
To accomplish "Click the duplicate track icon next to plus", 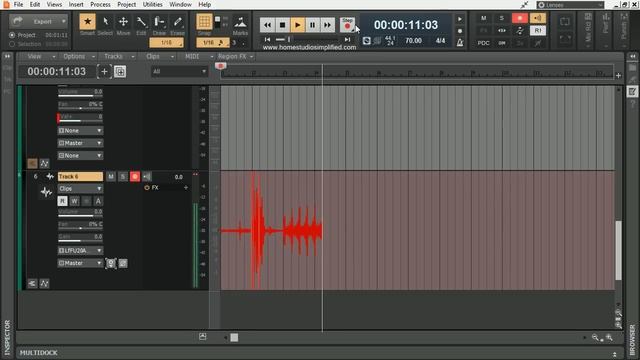I will 120,72.
